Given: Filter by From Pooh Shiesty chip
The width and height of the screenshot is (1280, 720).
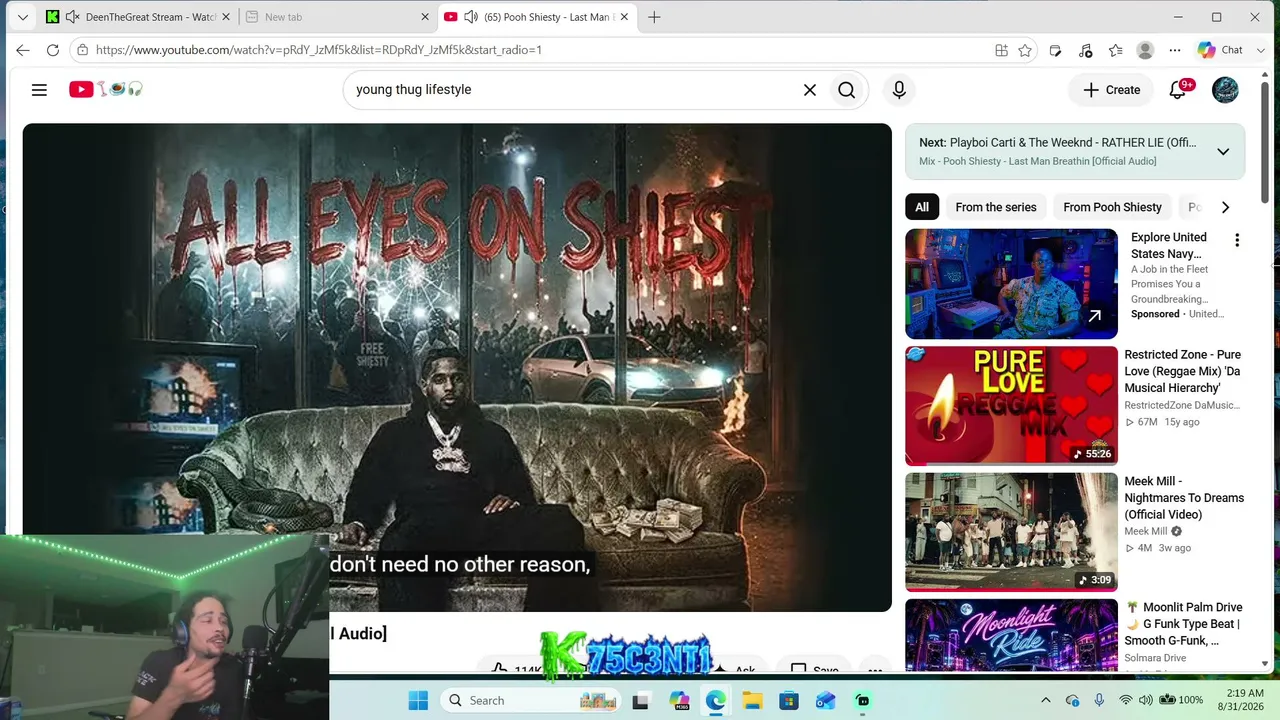Looking at the screenshot, I should (1112, 207).
